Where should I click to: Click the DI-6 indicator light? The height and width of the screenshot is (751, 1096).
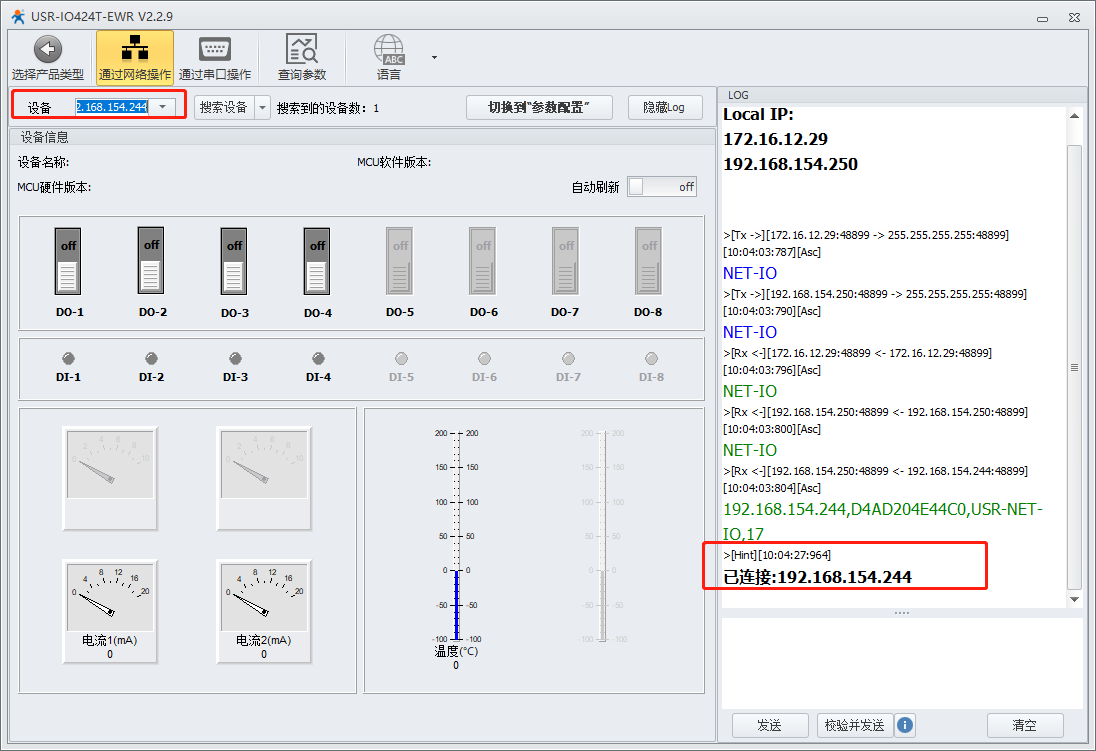(x=484, y=359)
